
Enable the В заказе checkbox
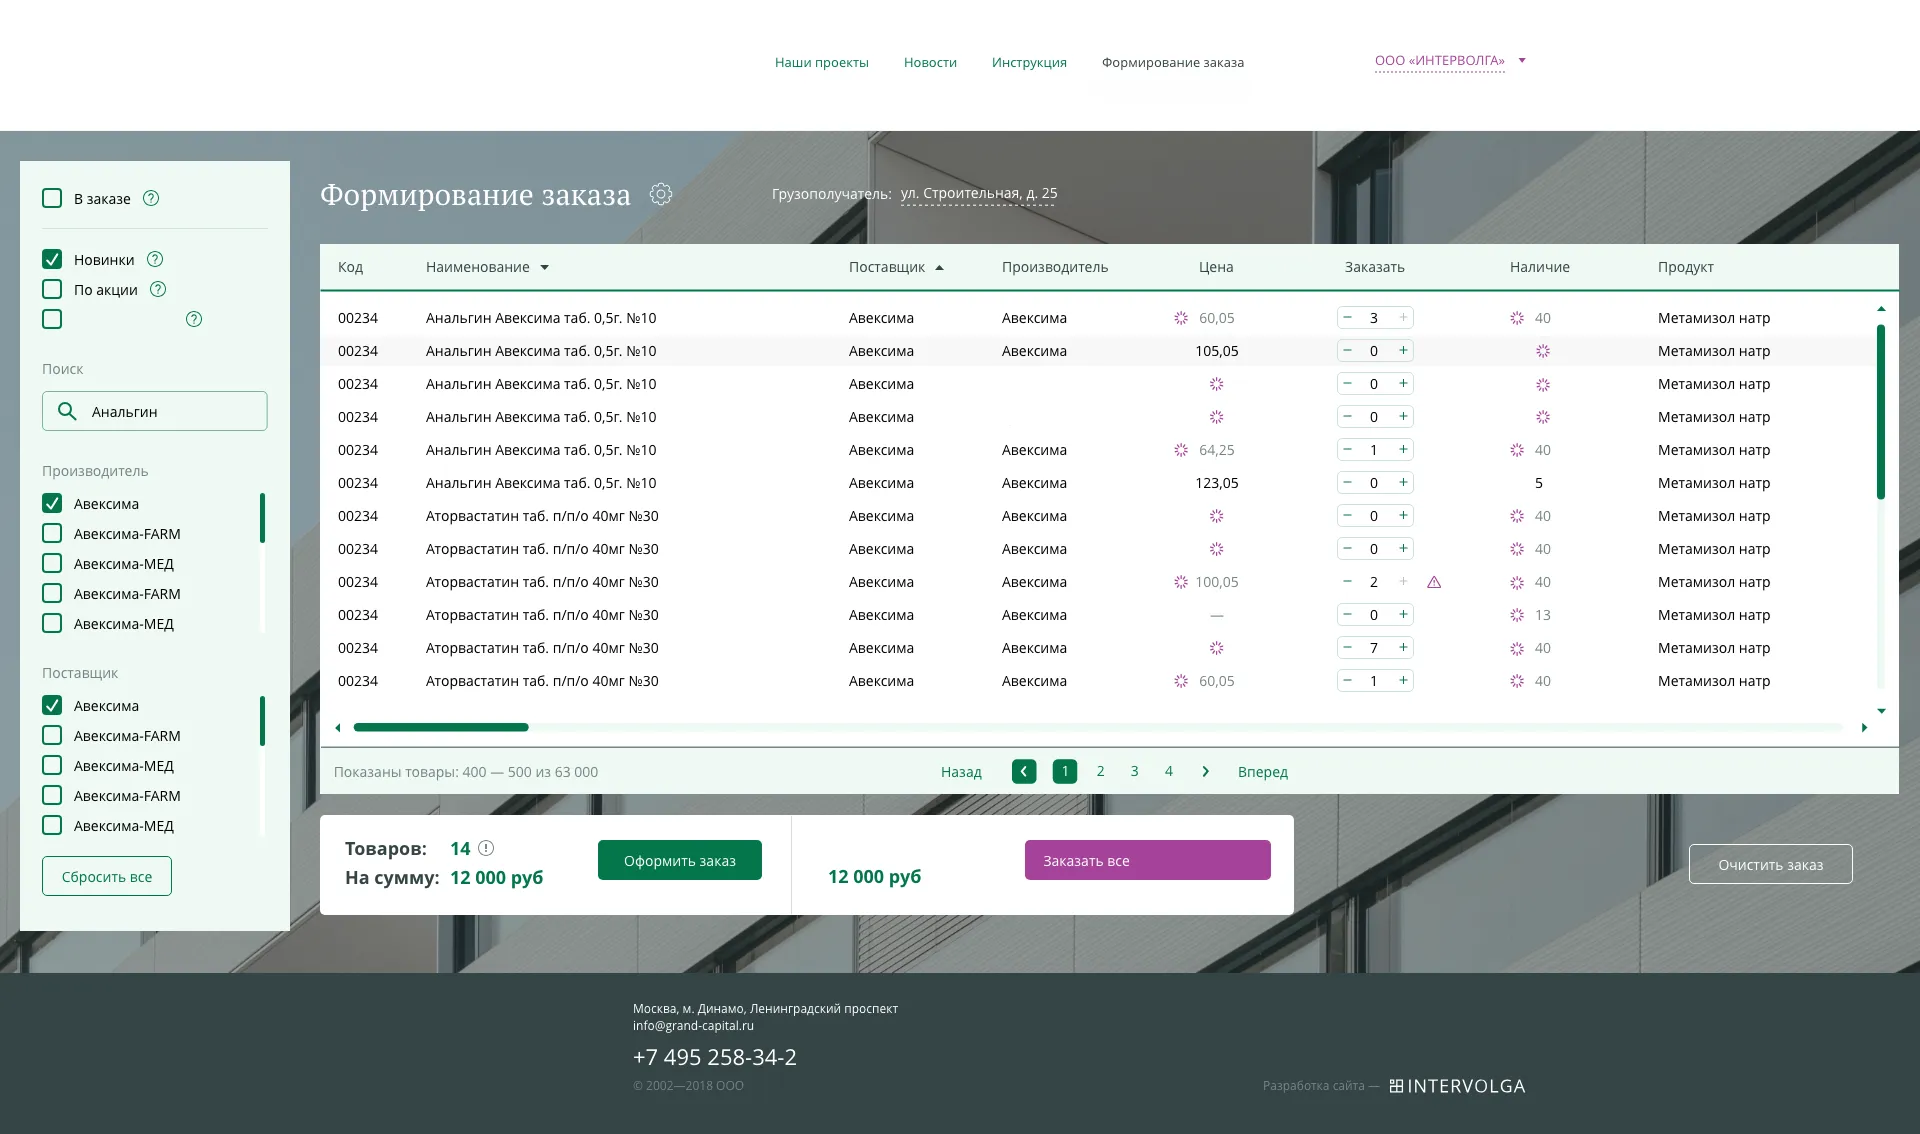52,198
